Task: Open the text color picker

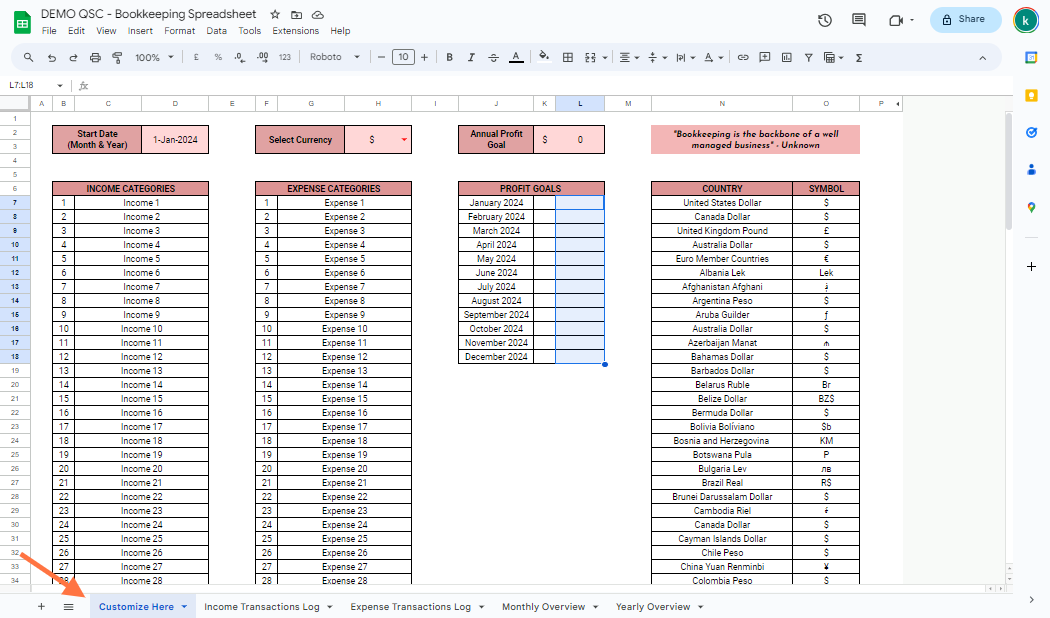Action: click(516, 58)
